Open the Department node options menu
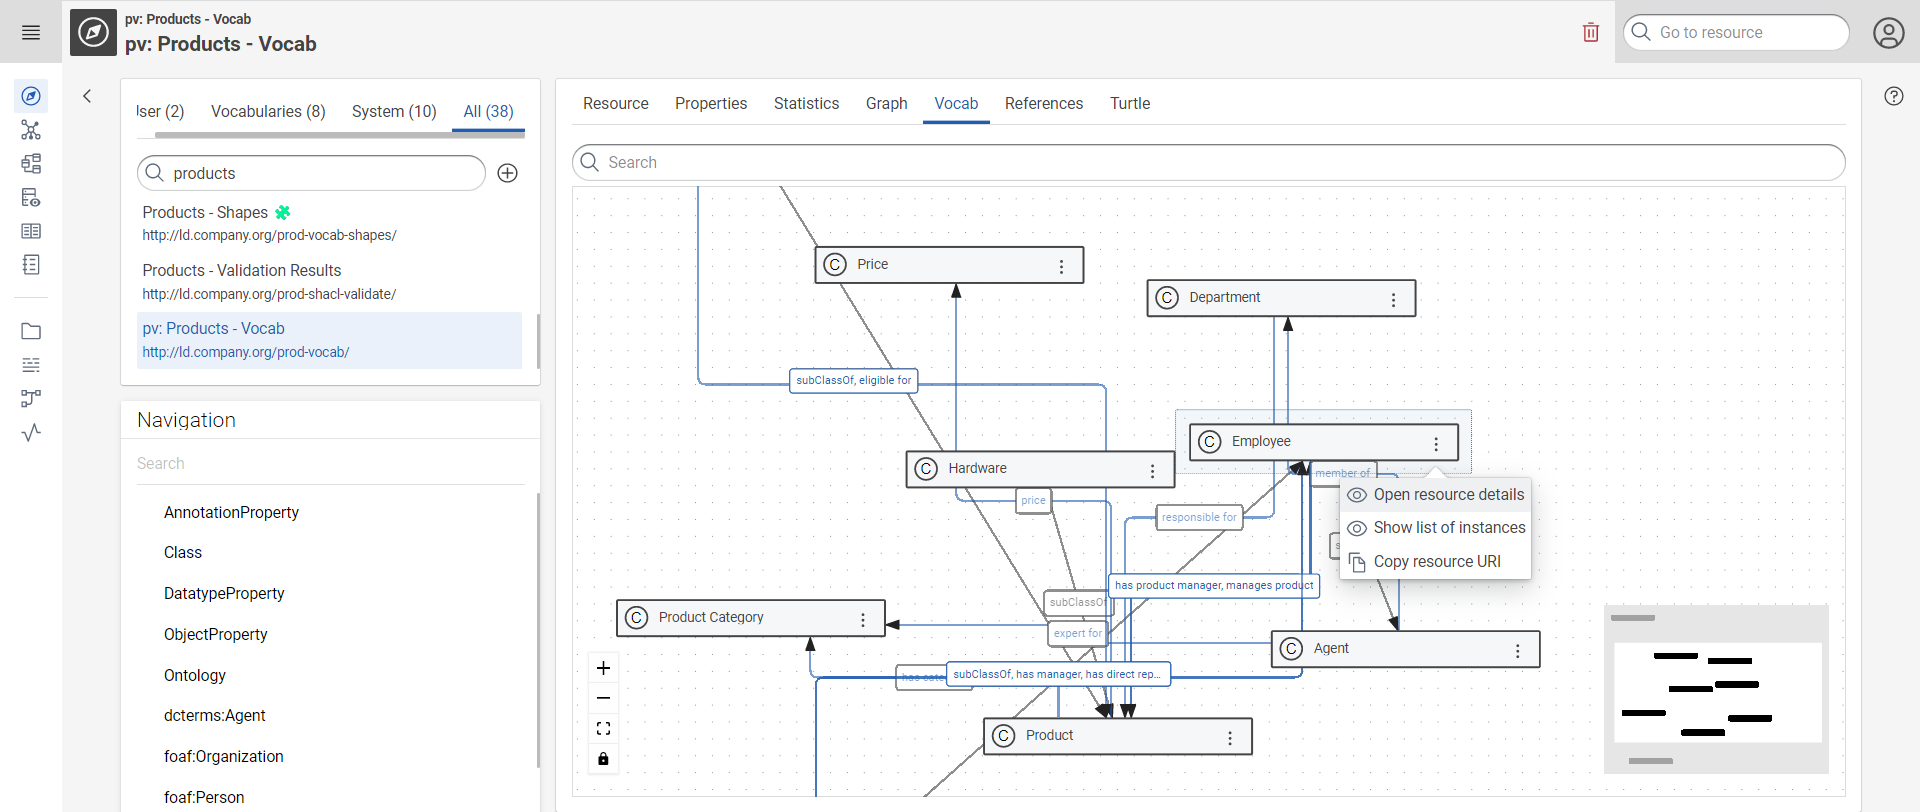 (1393, 299)
